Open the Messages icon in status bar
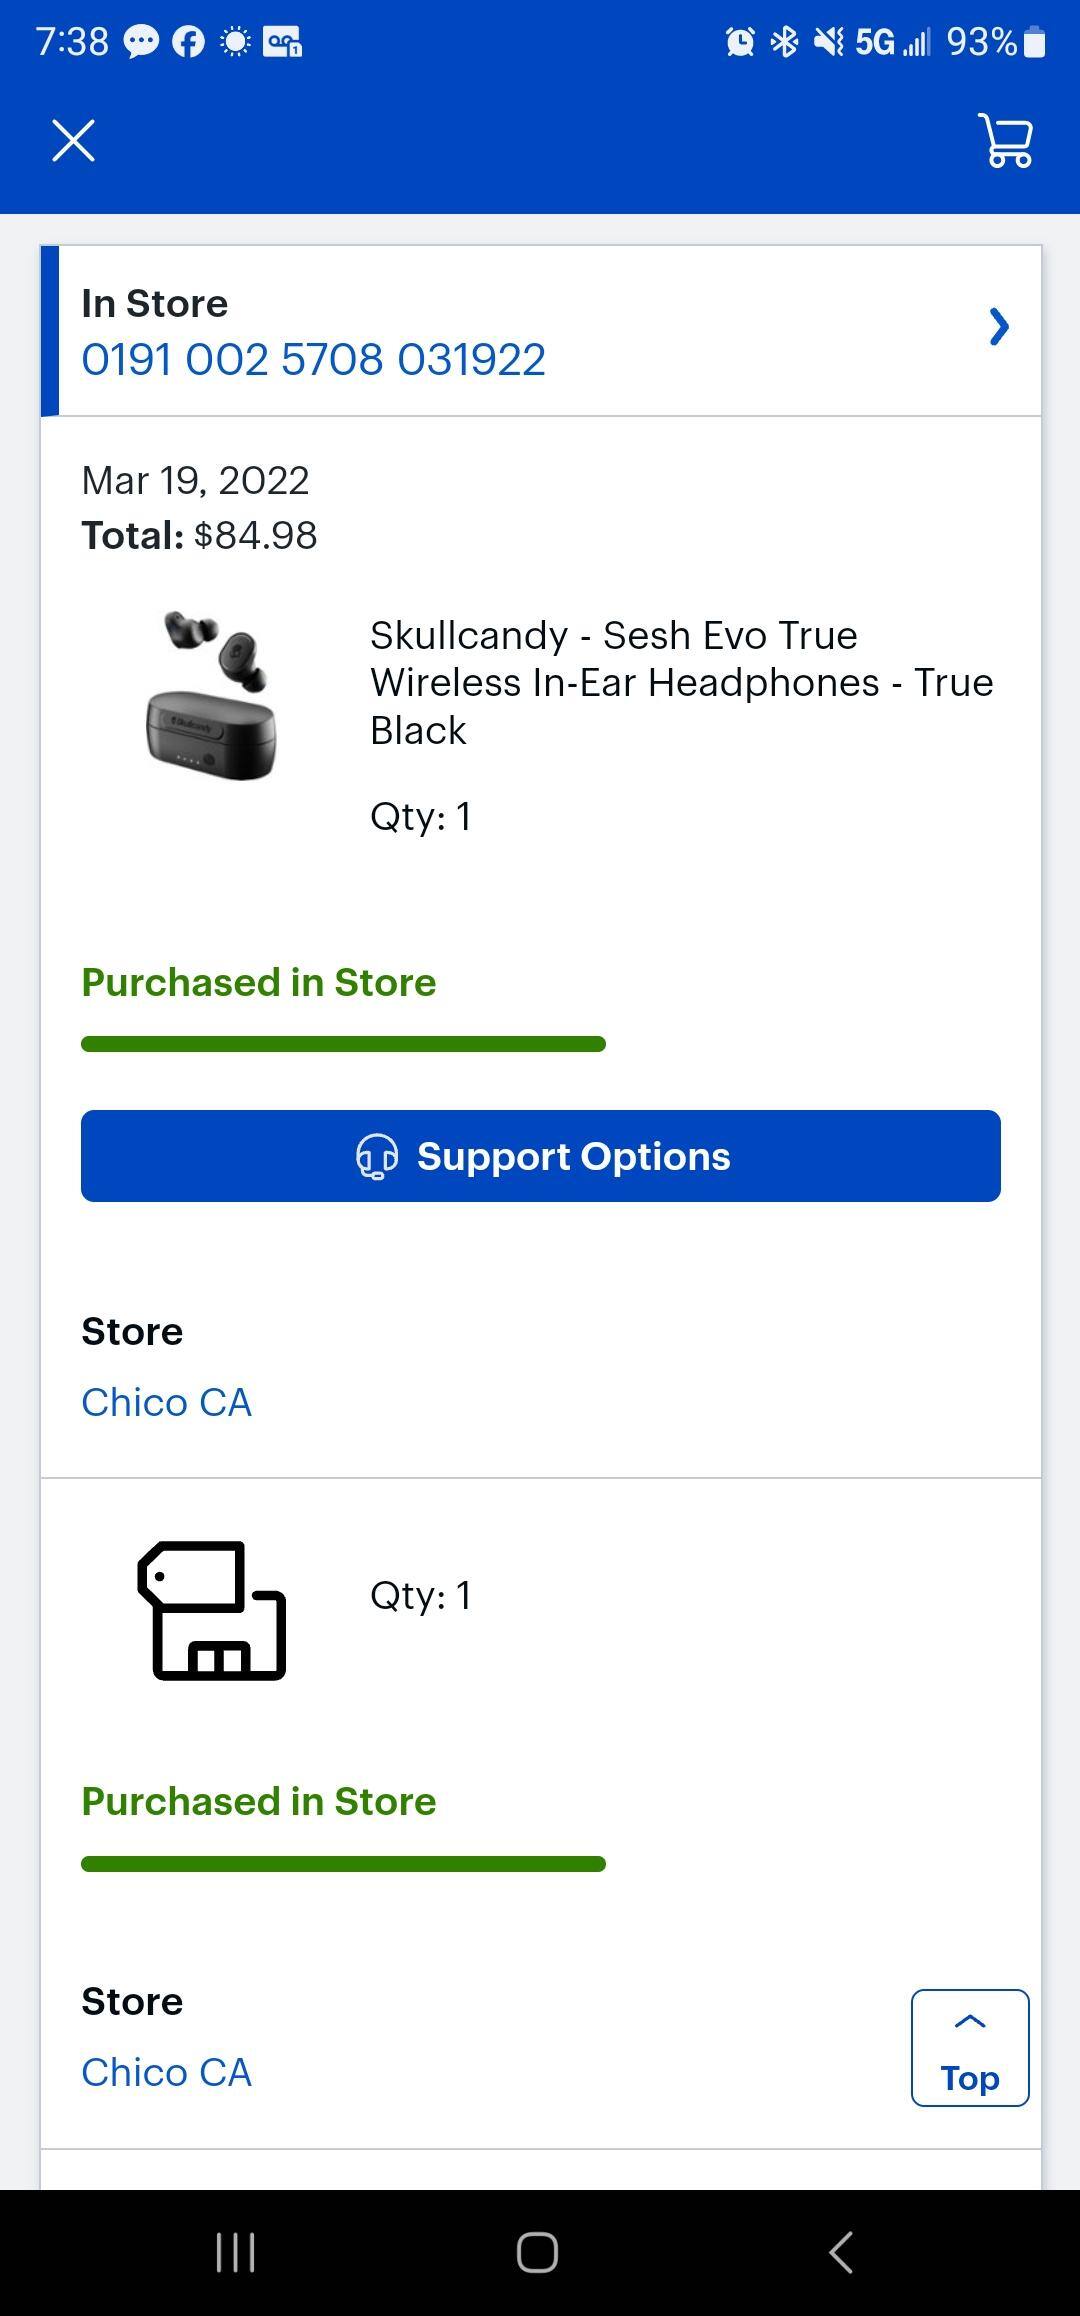Screen dimensions: 1080x2316 point(142,42)
